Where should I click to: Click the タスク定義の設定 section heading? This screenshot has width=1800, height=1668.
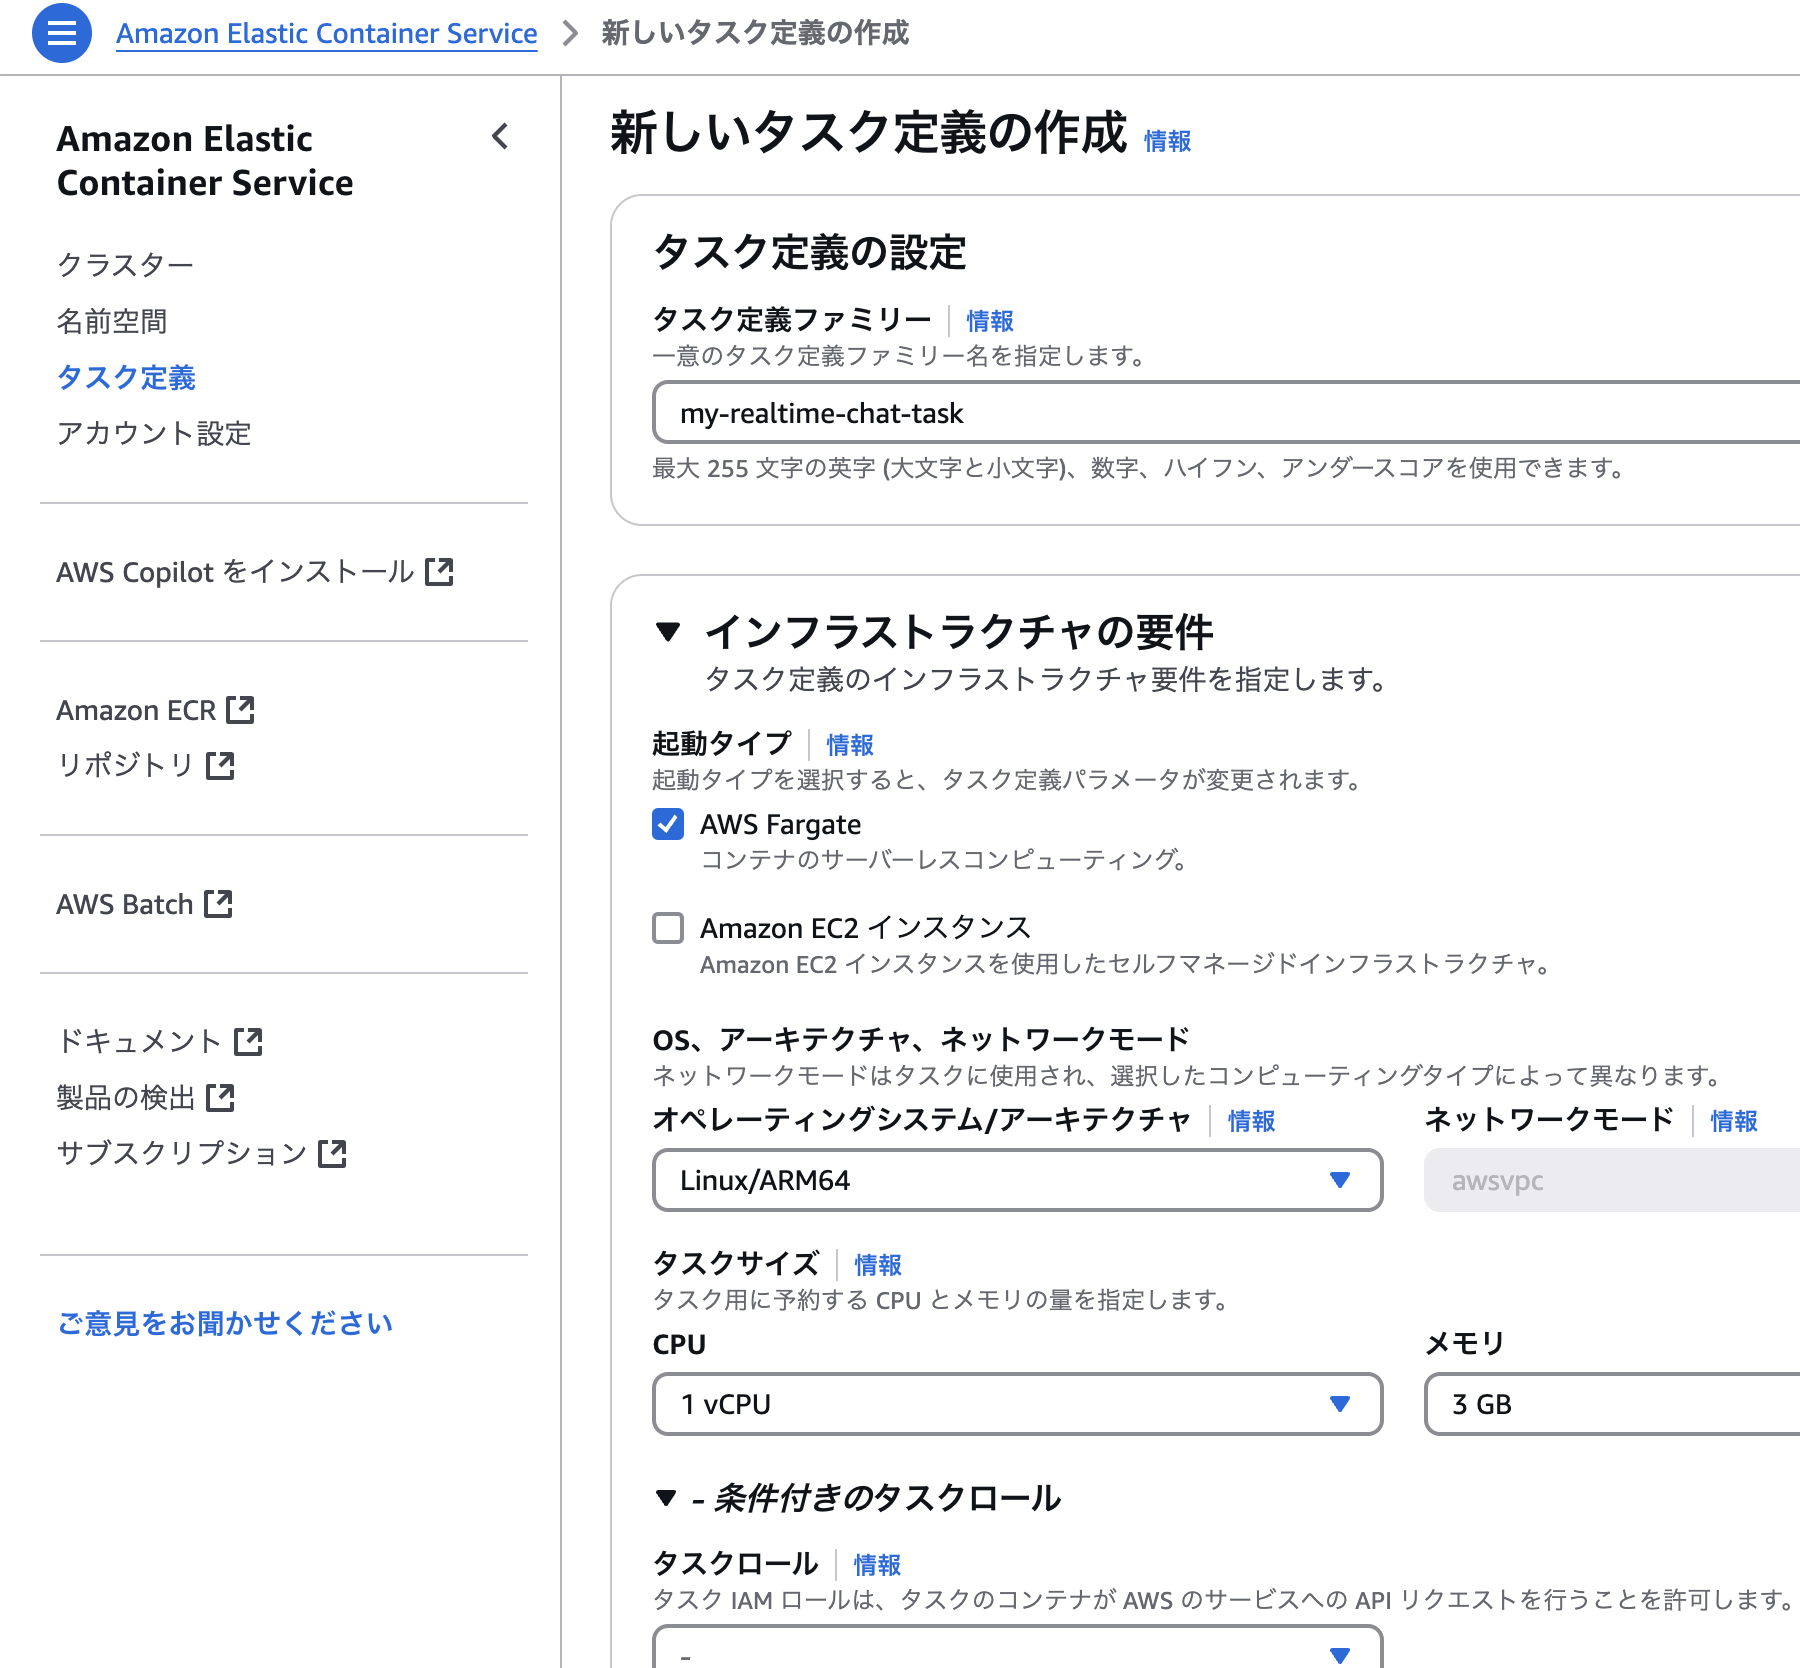(810, 252)
